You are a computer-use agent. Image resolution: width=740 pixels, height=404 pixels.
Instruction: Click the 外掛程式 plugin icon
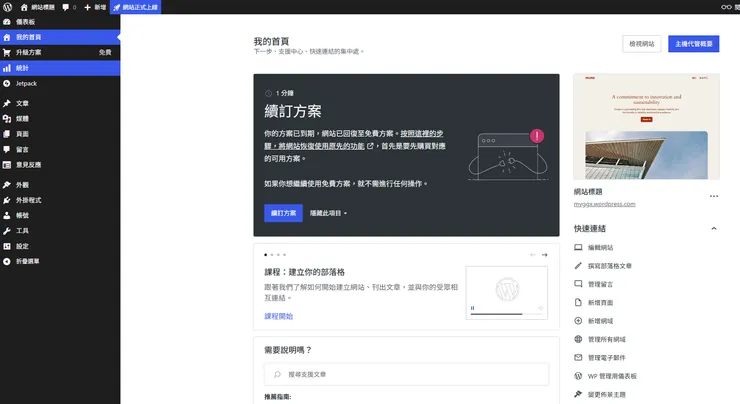7,200
